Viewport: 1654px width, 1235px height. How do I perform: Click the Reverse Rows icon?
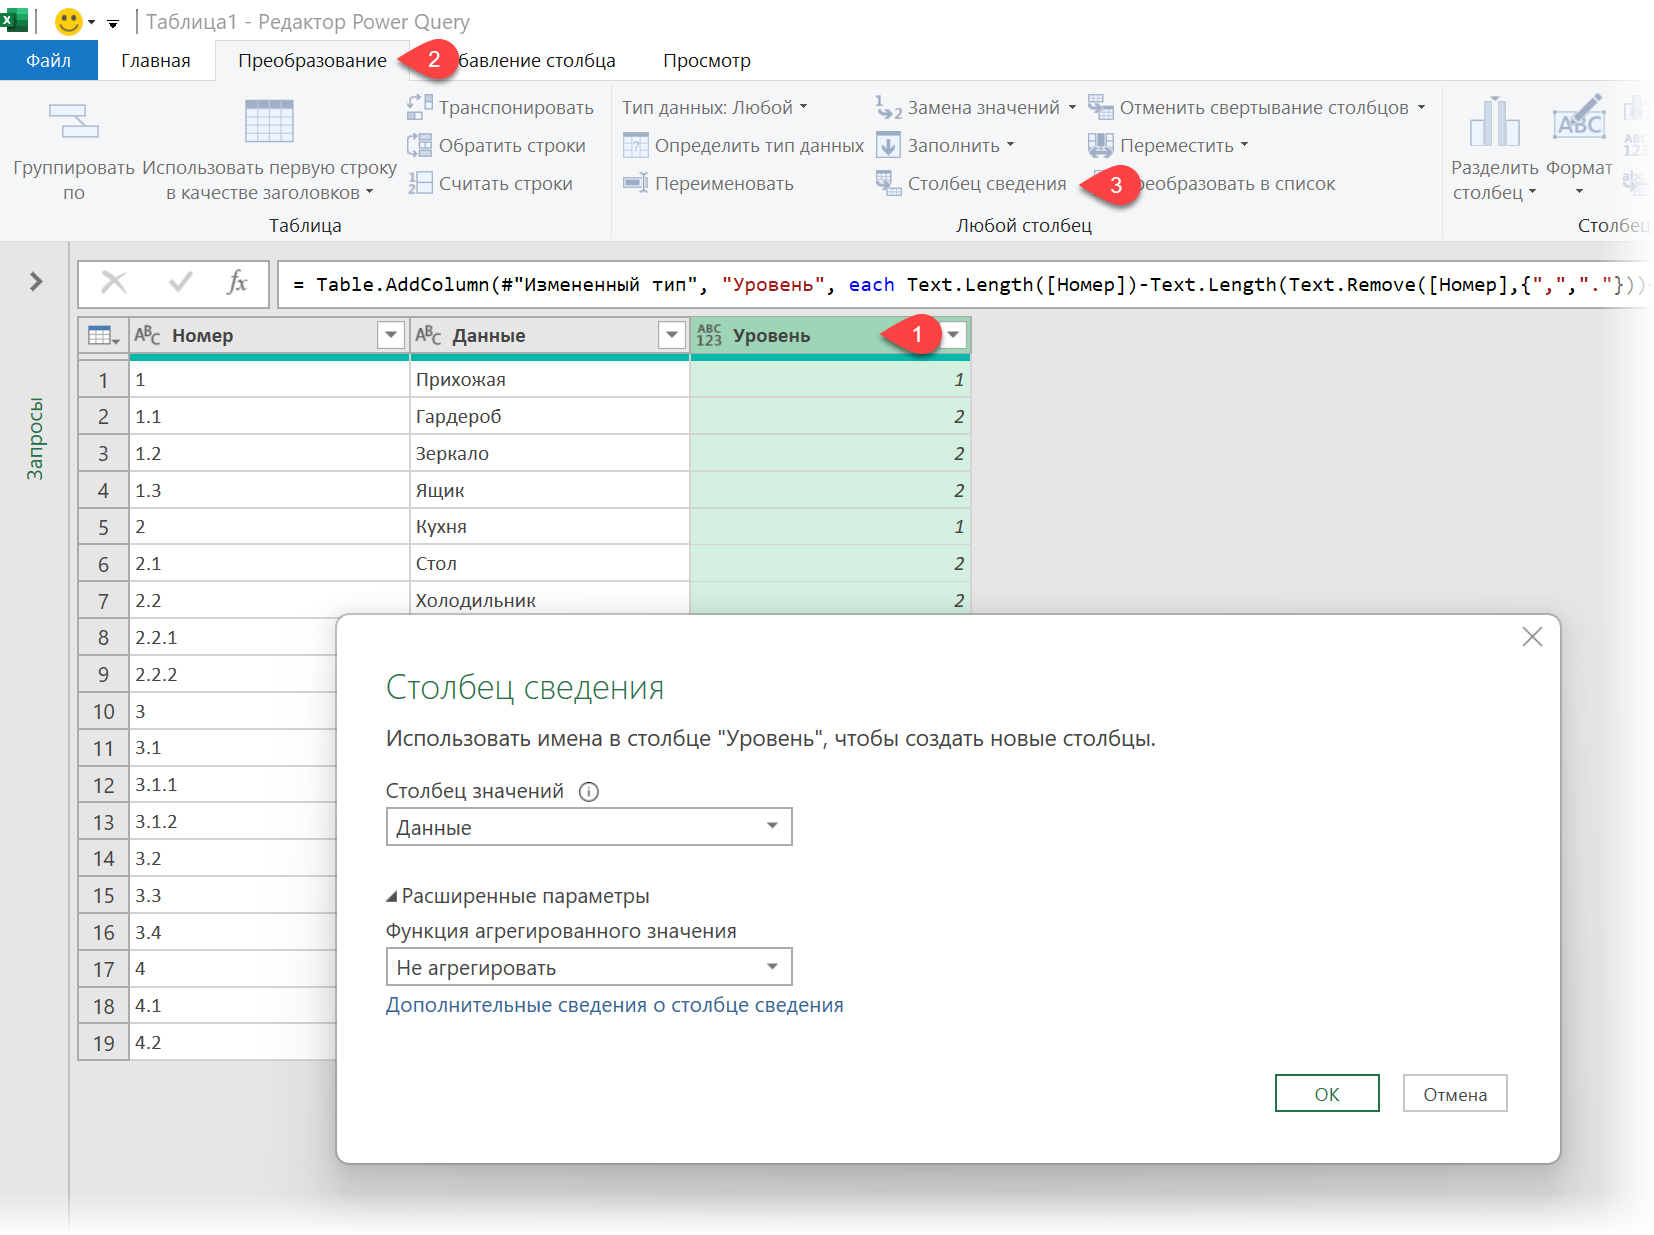tap(420, 145)
